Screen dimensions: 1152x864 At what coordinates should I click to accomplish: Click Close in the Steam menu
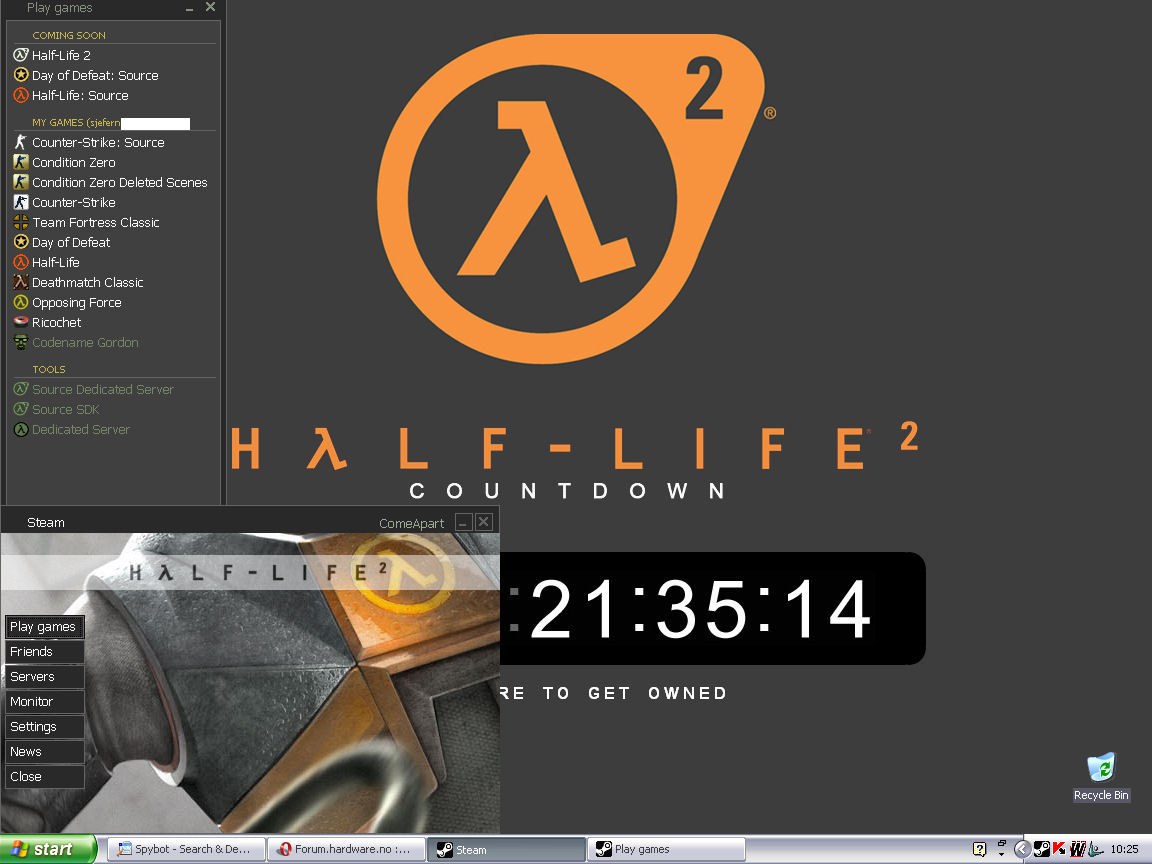tap(43, 777)
